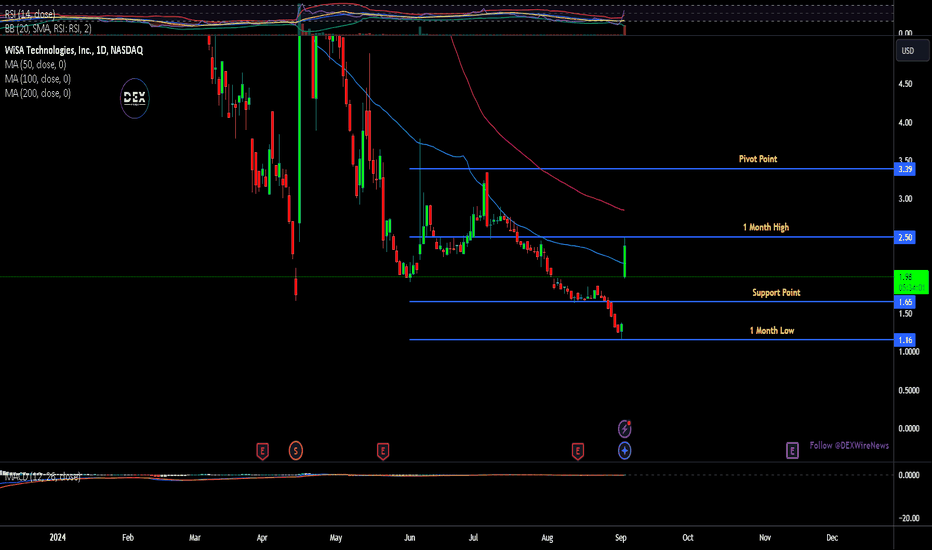Viewport: 932px width, 550px height.
Task: Click the 2024 label on time axis
Action: click(x=58, y=538)
